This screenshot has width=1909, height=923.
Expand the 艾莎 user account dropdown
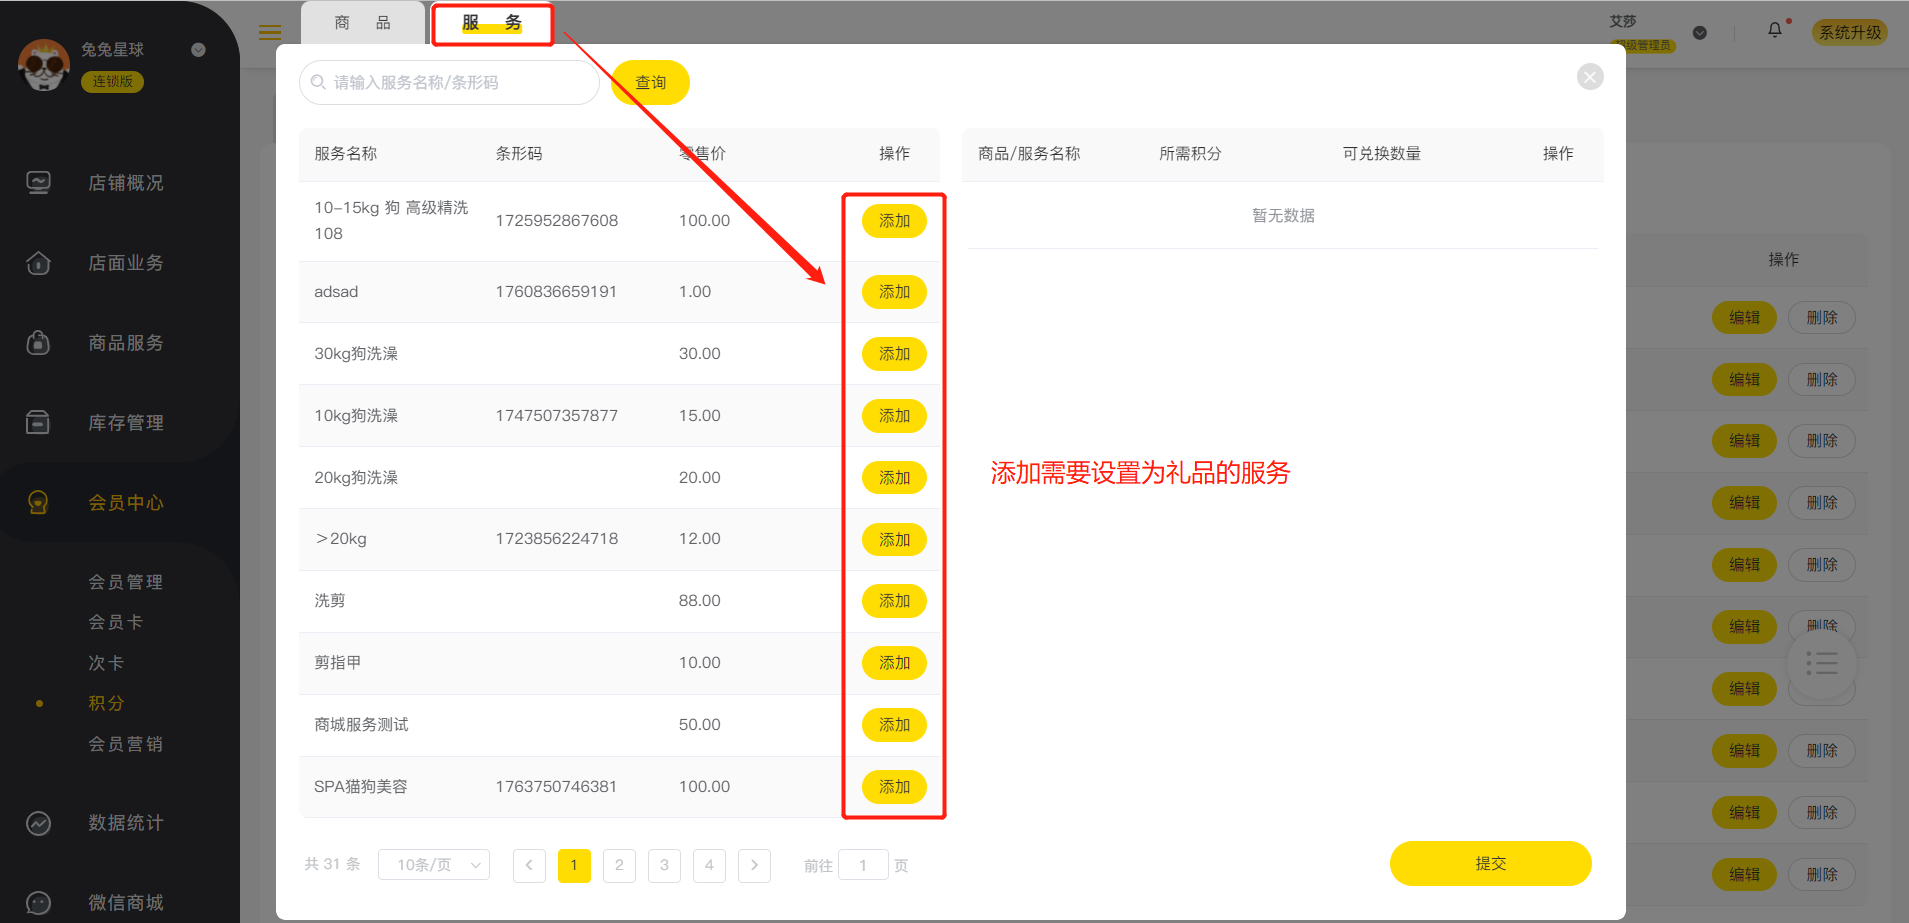pos(1699,33)
